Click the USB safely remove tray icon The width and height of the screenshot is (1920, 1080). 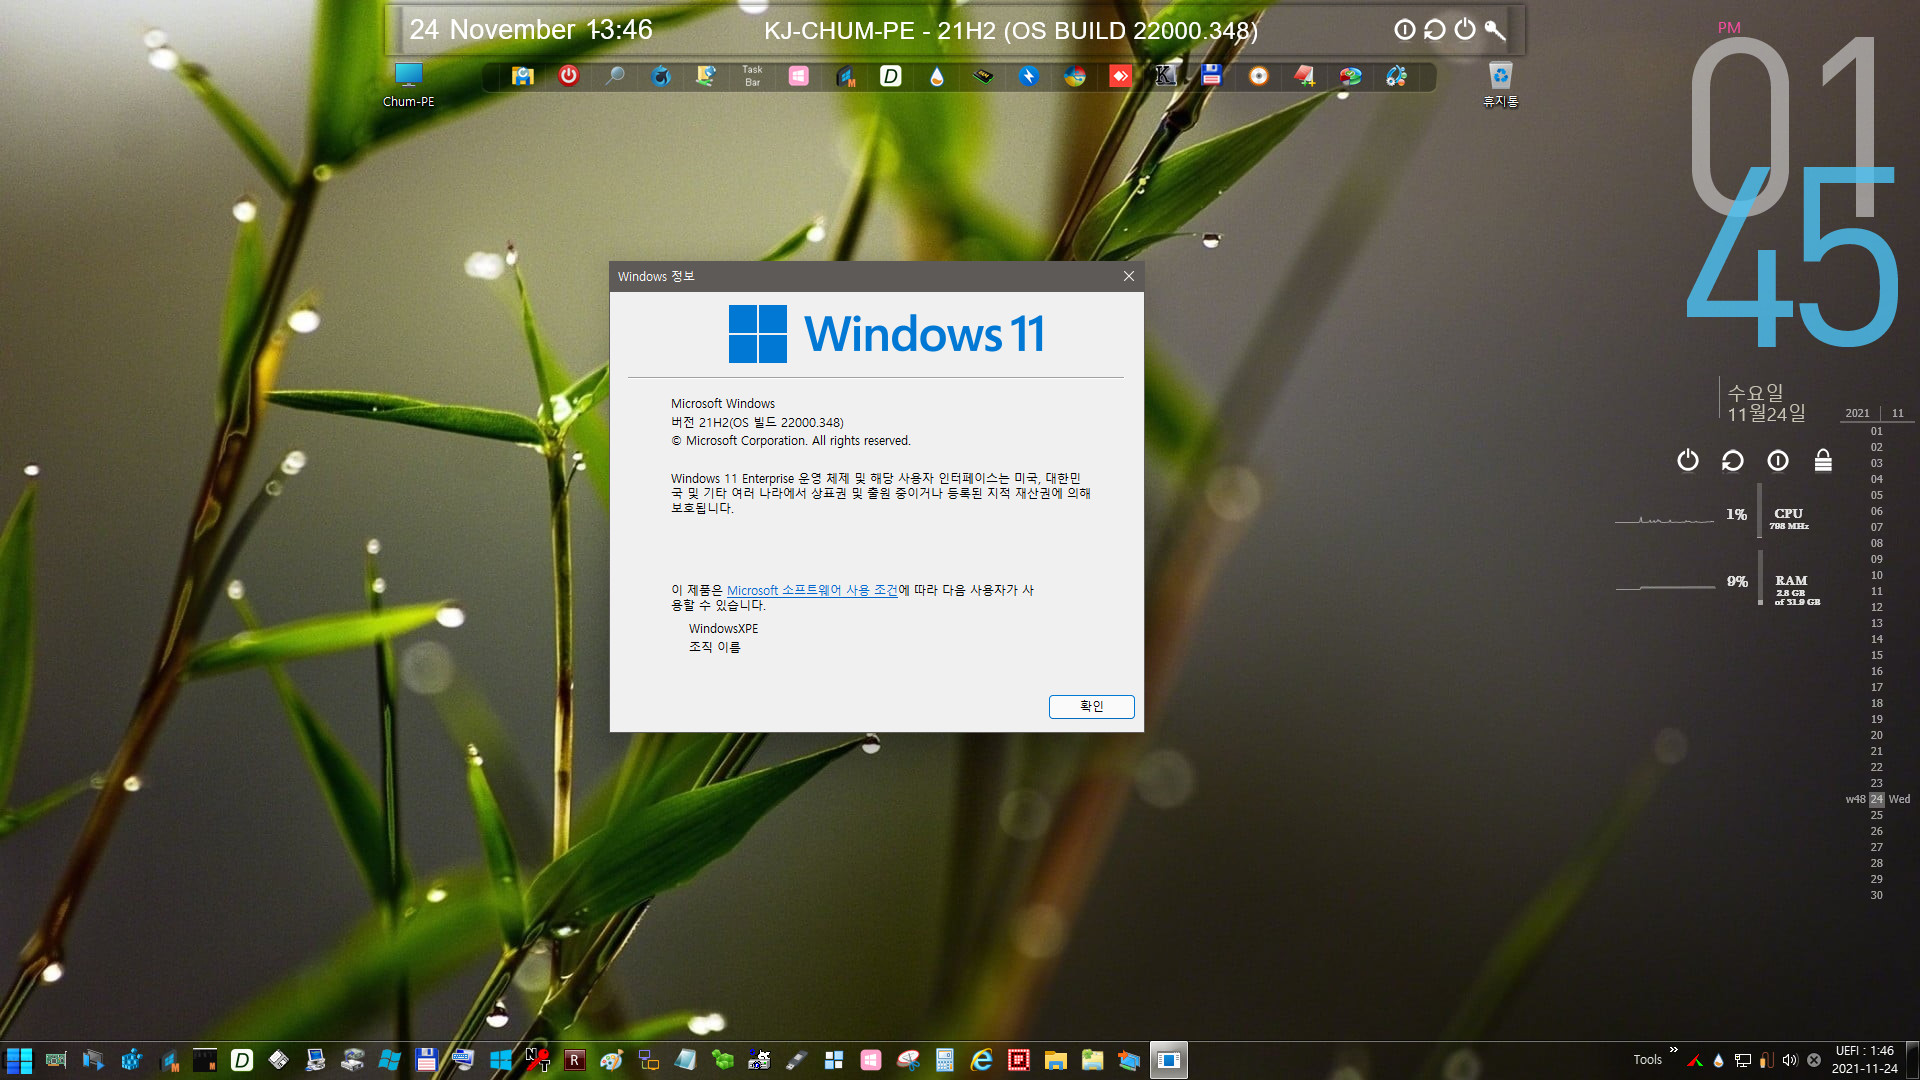pos(1767,1060)
